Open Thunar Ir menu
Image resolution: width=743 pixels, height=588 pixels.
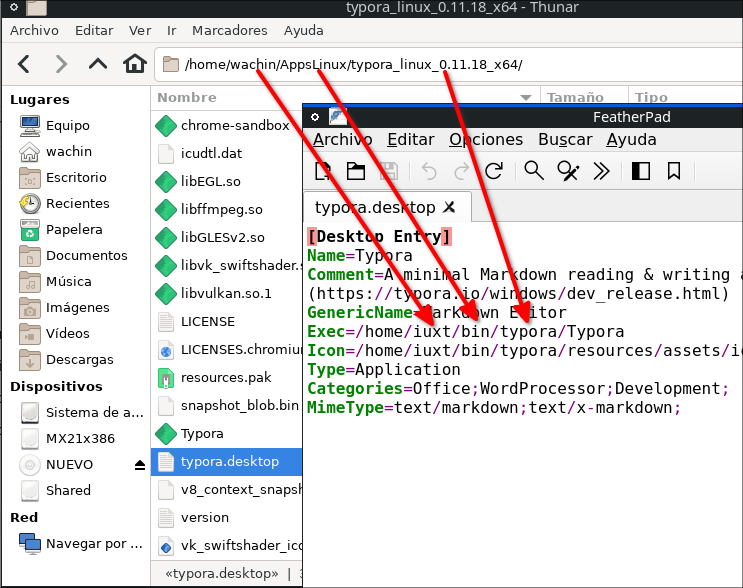[x=172, y=31]
